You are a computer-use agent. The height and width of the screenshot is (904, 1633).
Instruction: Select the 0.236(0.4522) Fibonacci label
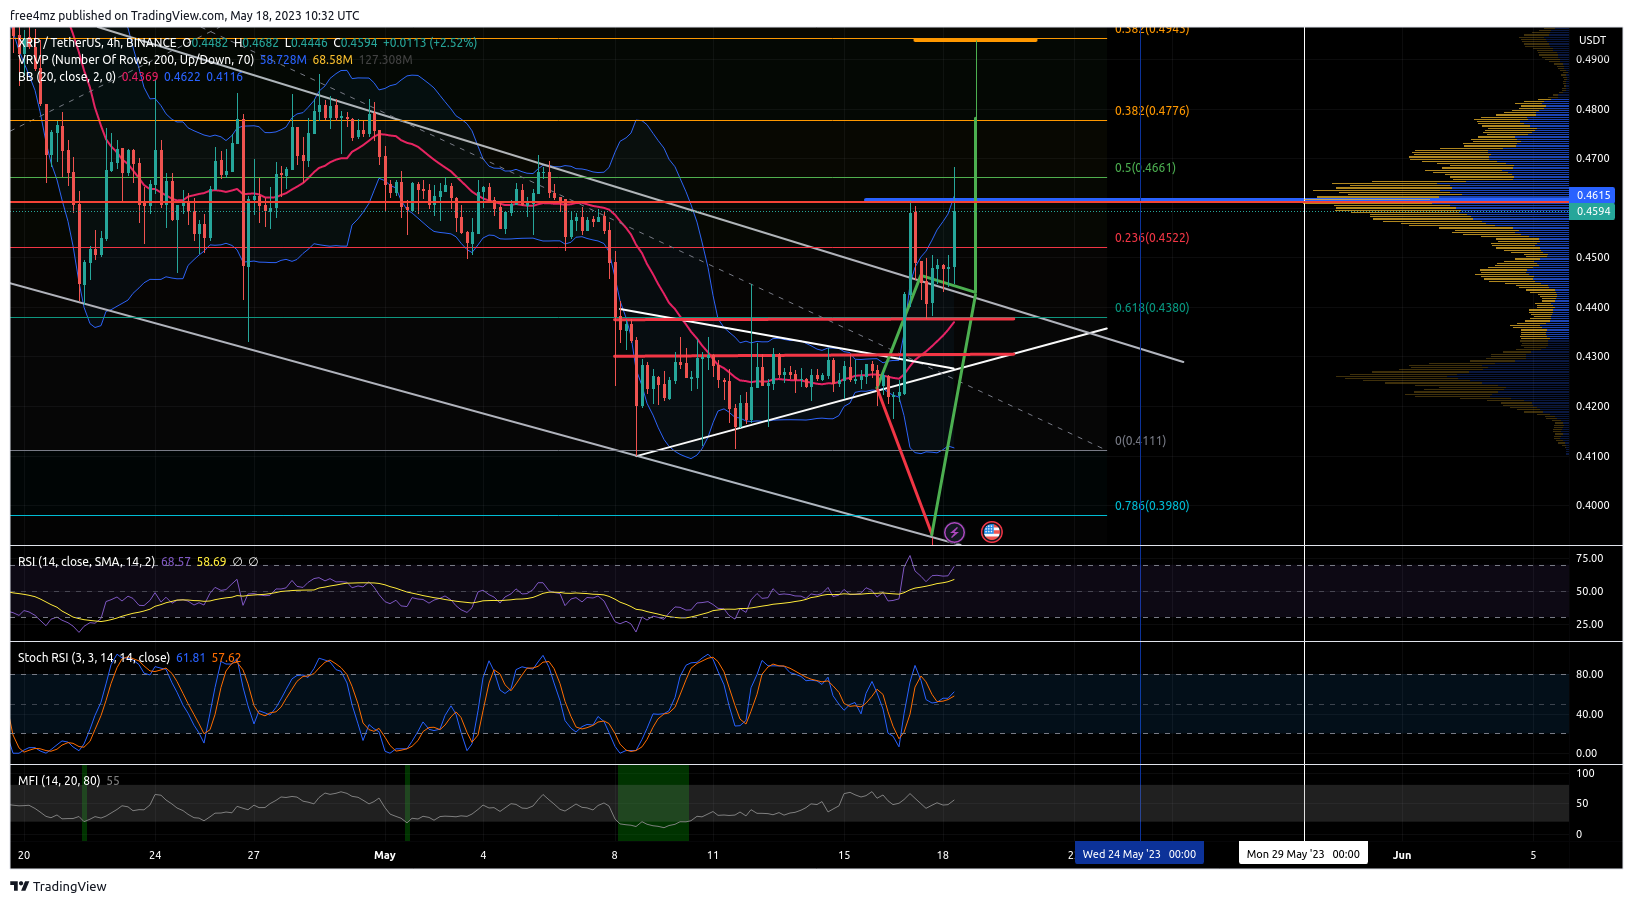click(1152, 238)
